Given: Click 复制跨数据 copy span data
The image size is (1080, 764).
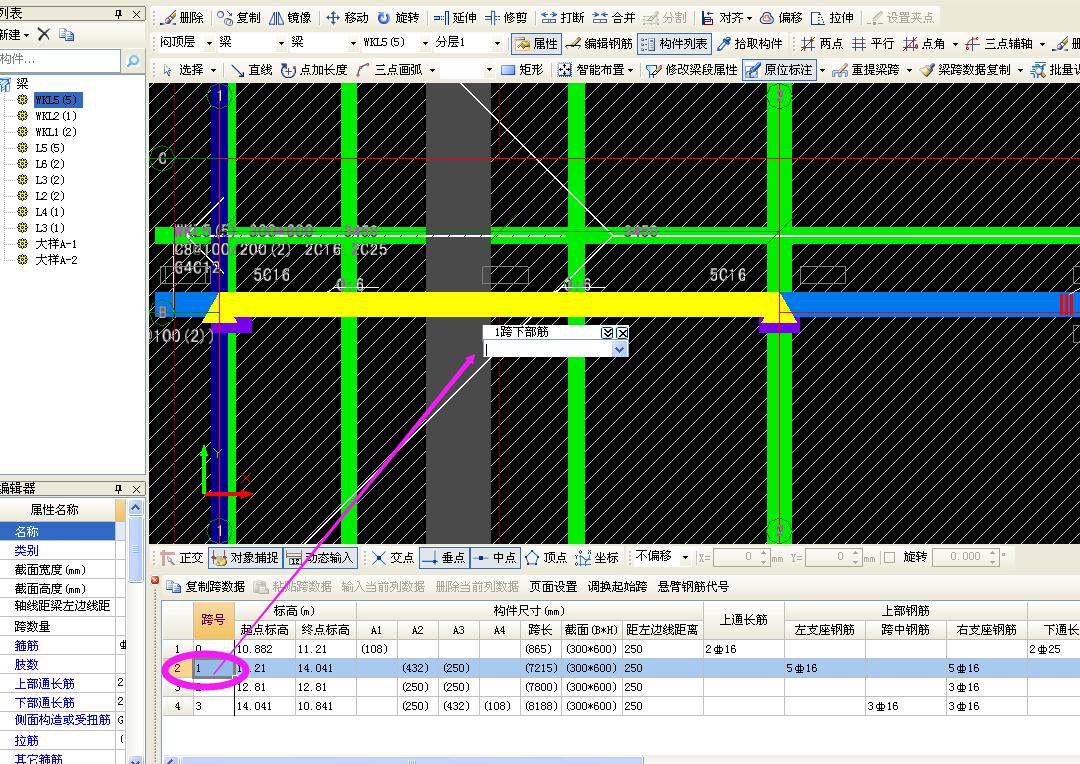Looking at the screenshot, I should point(206,587).
